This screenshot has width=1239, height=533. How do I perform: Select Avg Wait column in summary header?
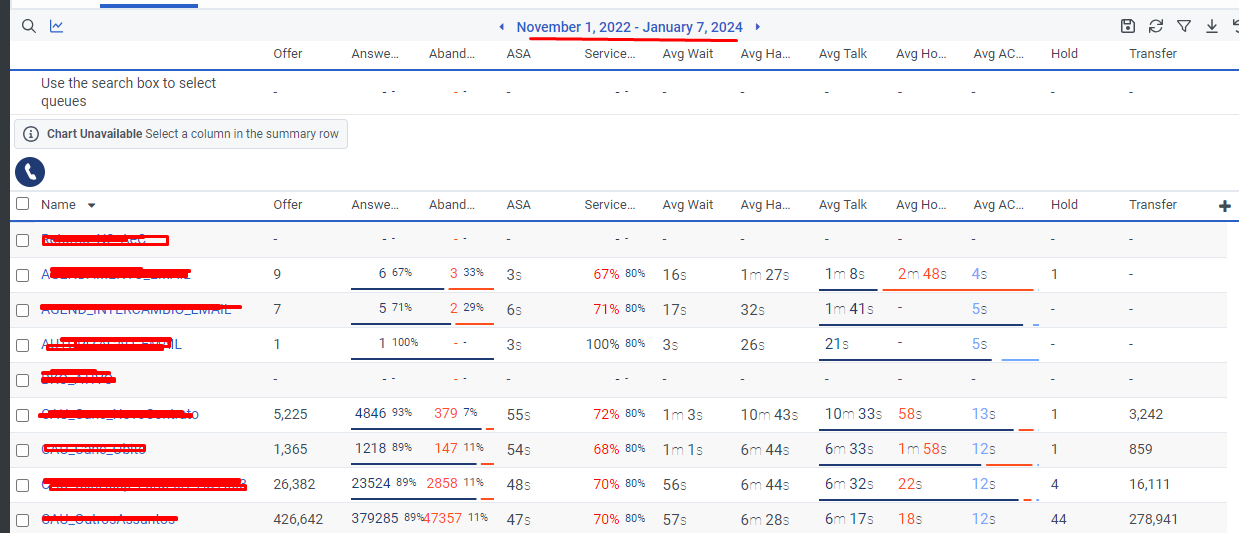point(688,54)
